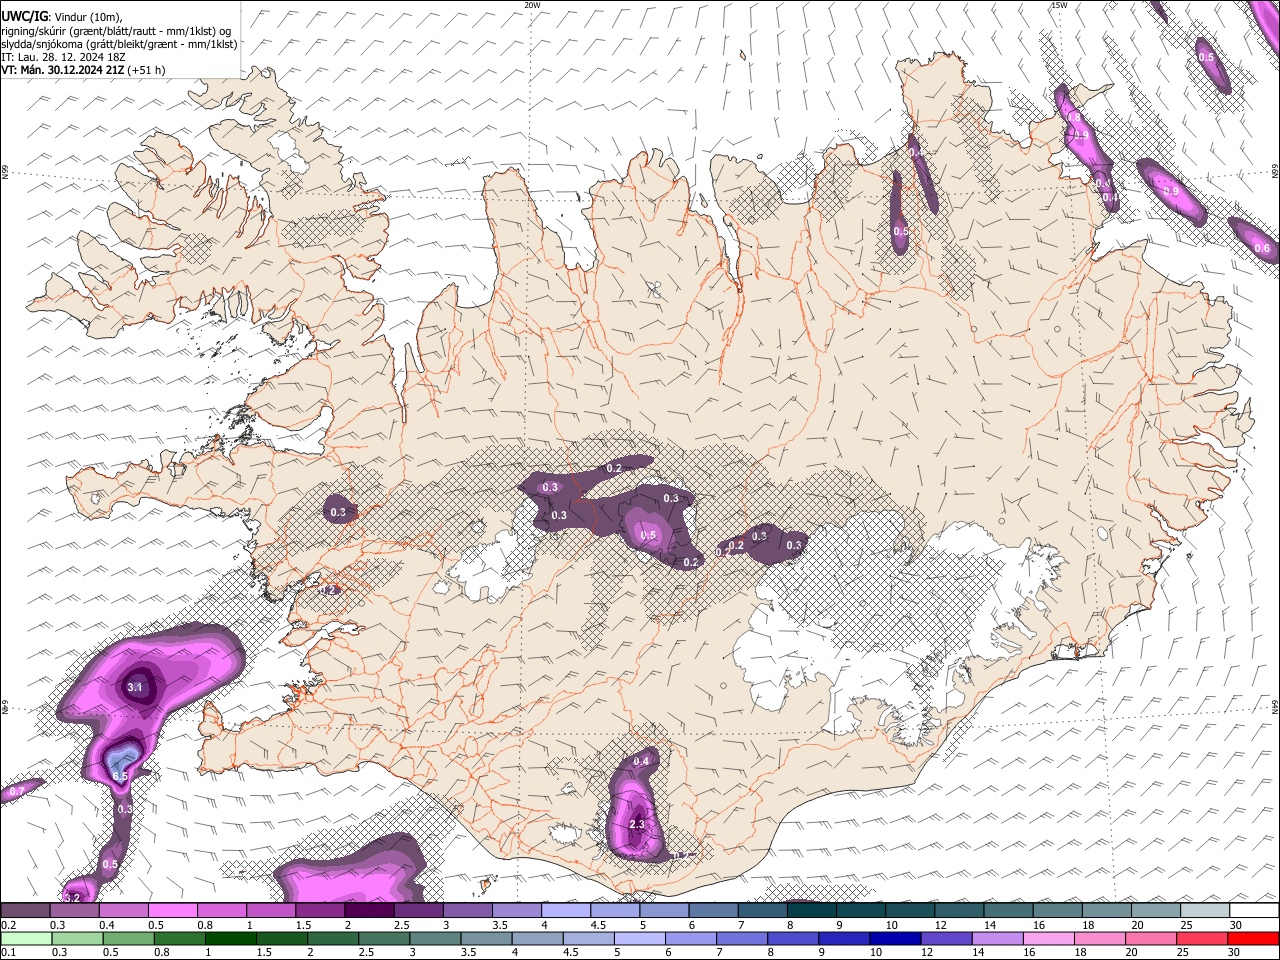The image size is (1280, 960).
Task: Click the 0.8 precipitation value on the map
Action: coord(1076,116)
